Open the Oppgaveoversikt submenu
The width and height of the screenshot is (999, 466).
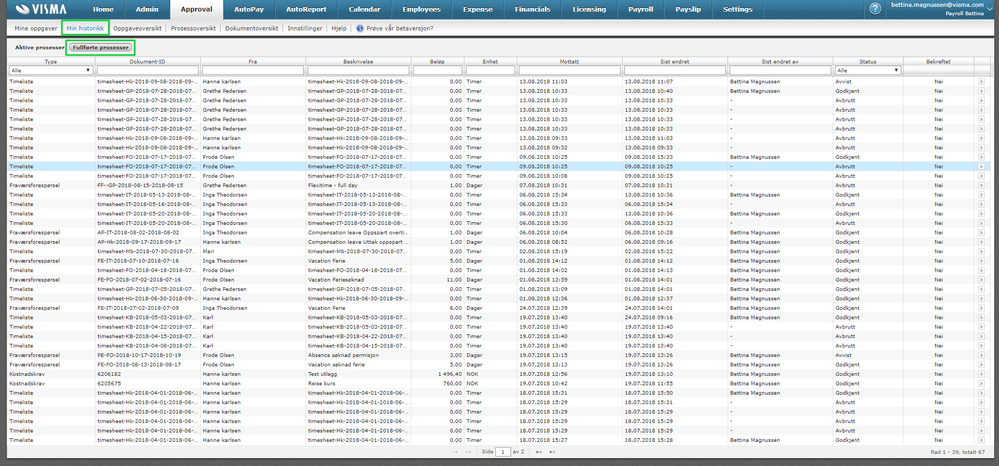(x=138, y=28)
